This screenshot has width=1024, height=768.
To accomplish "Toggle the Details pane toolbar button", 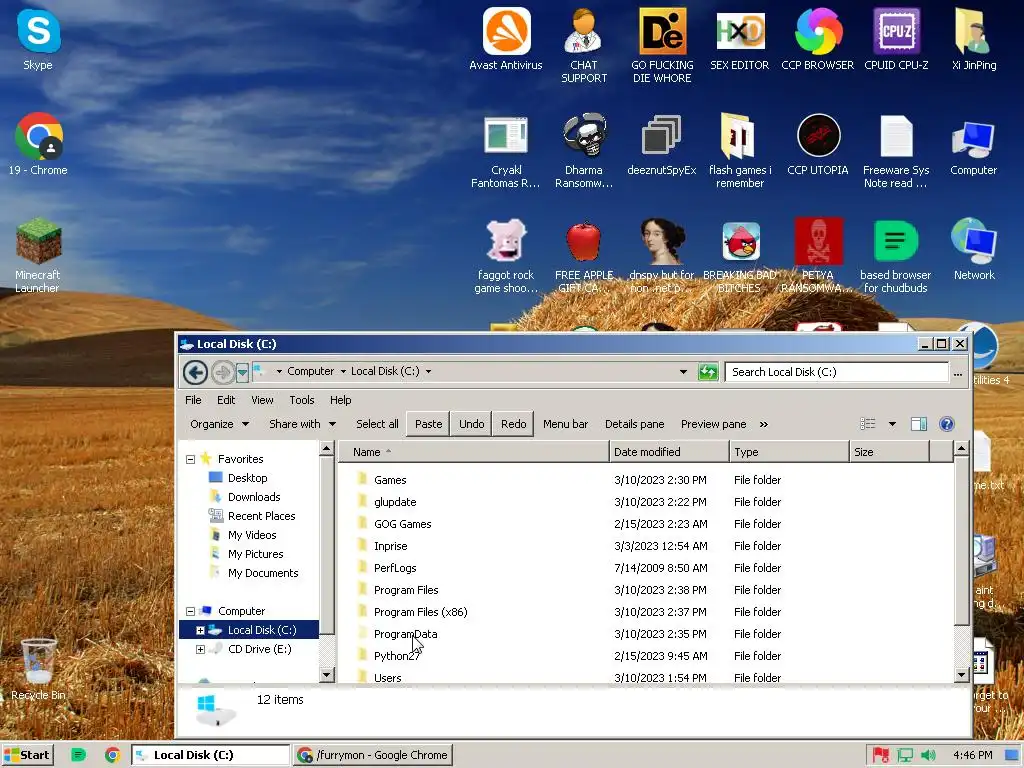I will 634,424.
